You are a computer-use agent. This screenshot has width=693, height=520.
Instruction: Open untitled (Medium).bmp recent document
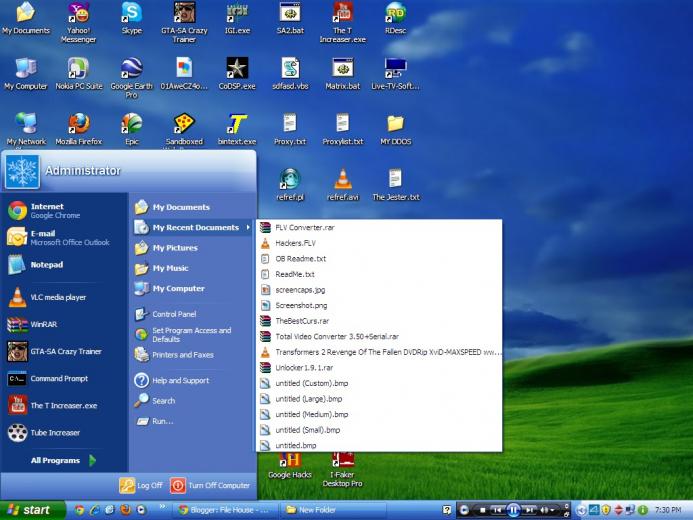pyautogui.click(x=379, y=414)
